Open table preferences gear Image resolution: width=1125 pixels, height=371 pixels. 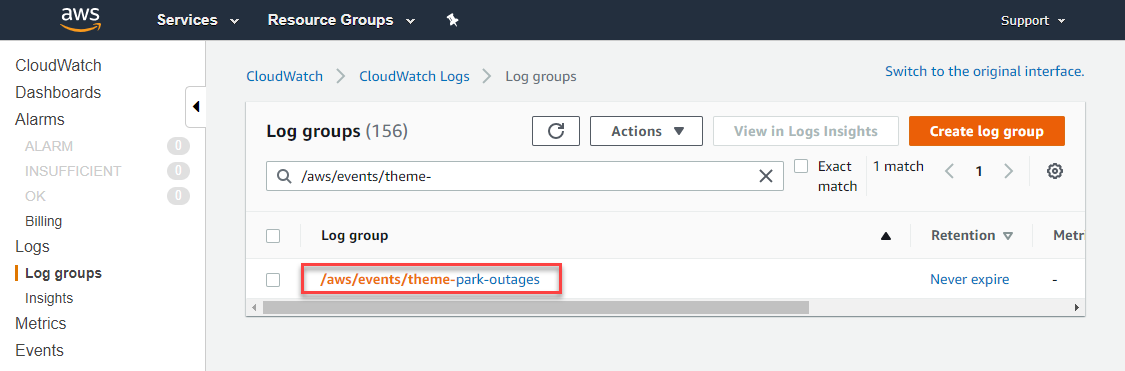click(1054, 172)
